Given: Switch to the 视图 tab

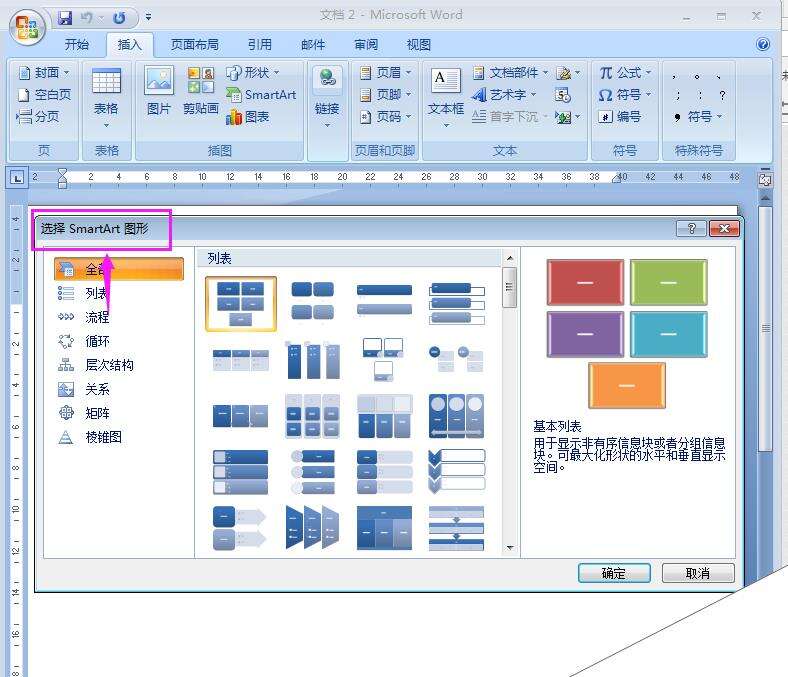Looking at the screenshot, I should click(419, 45).
